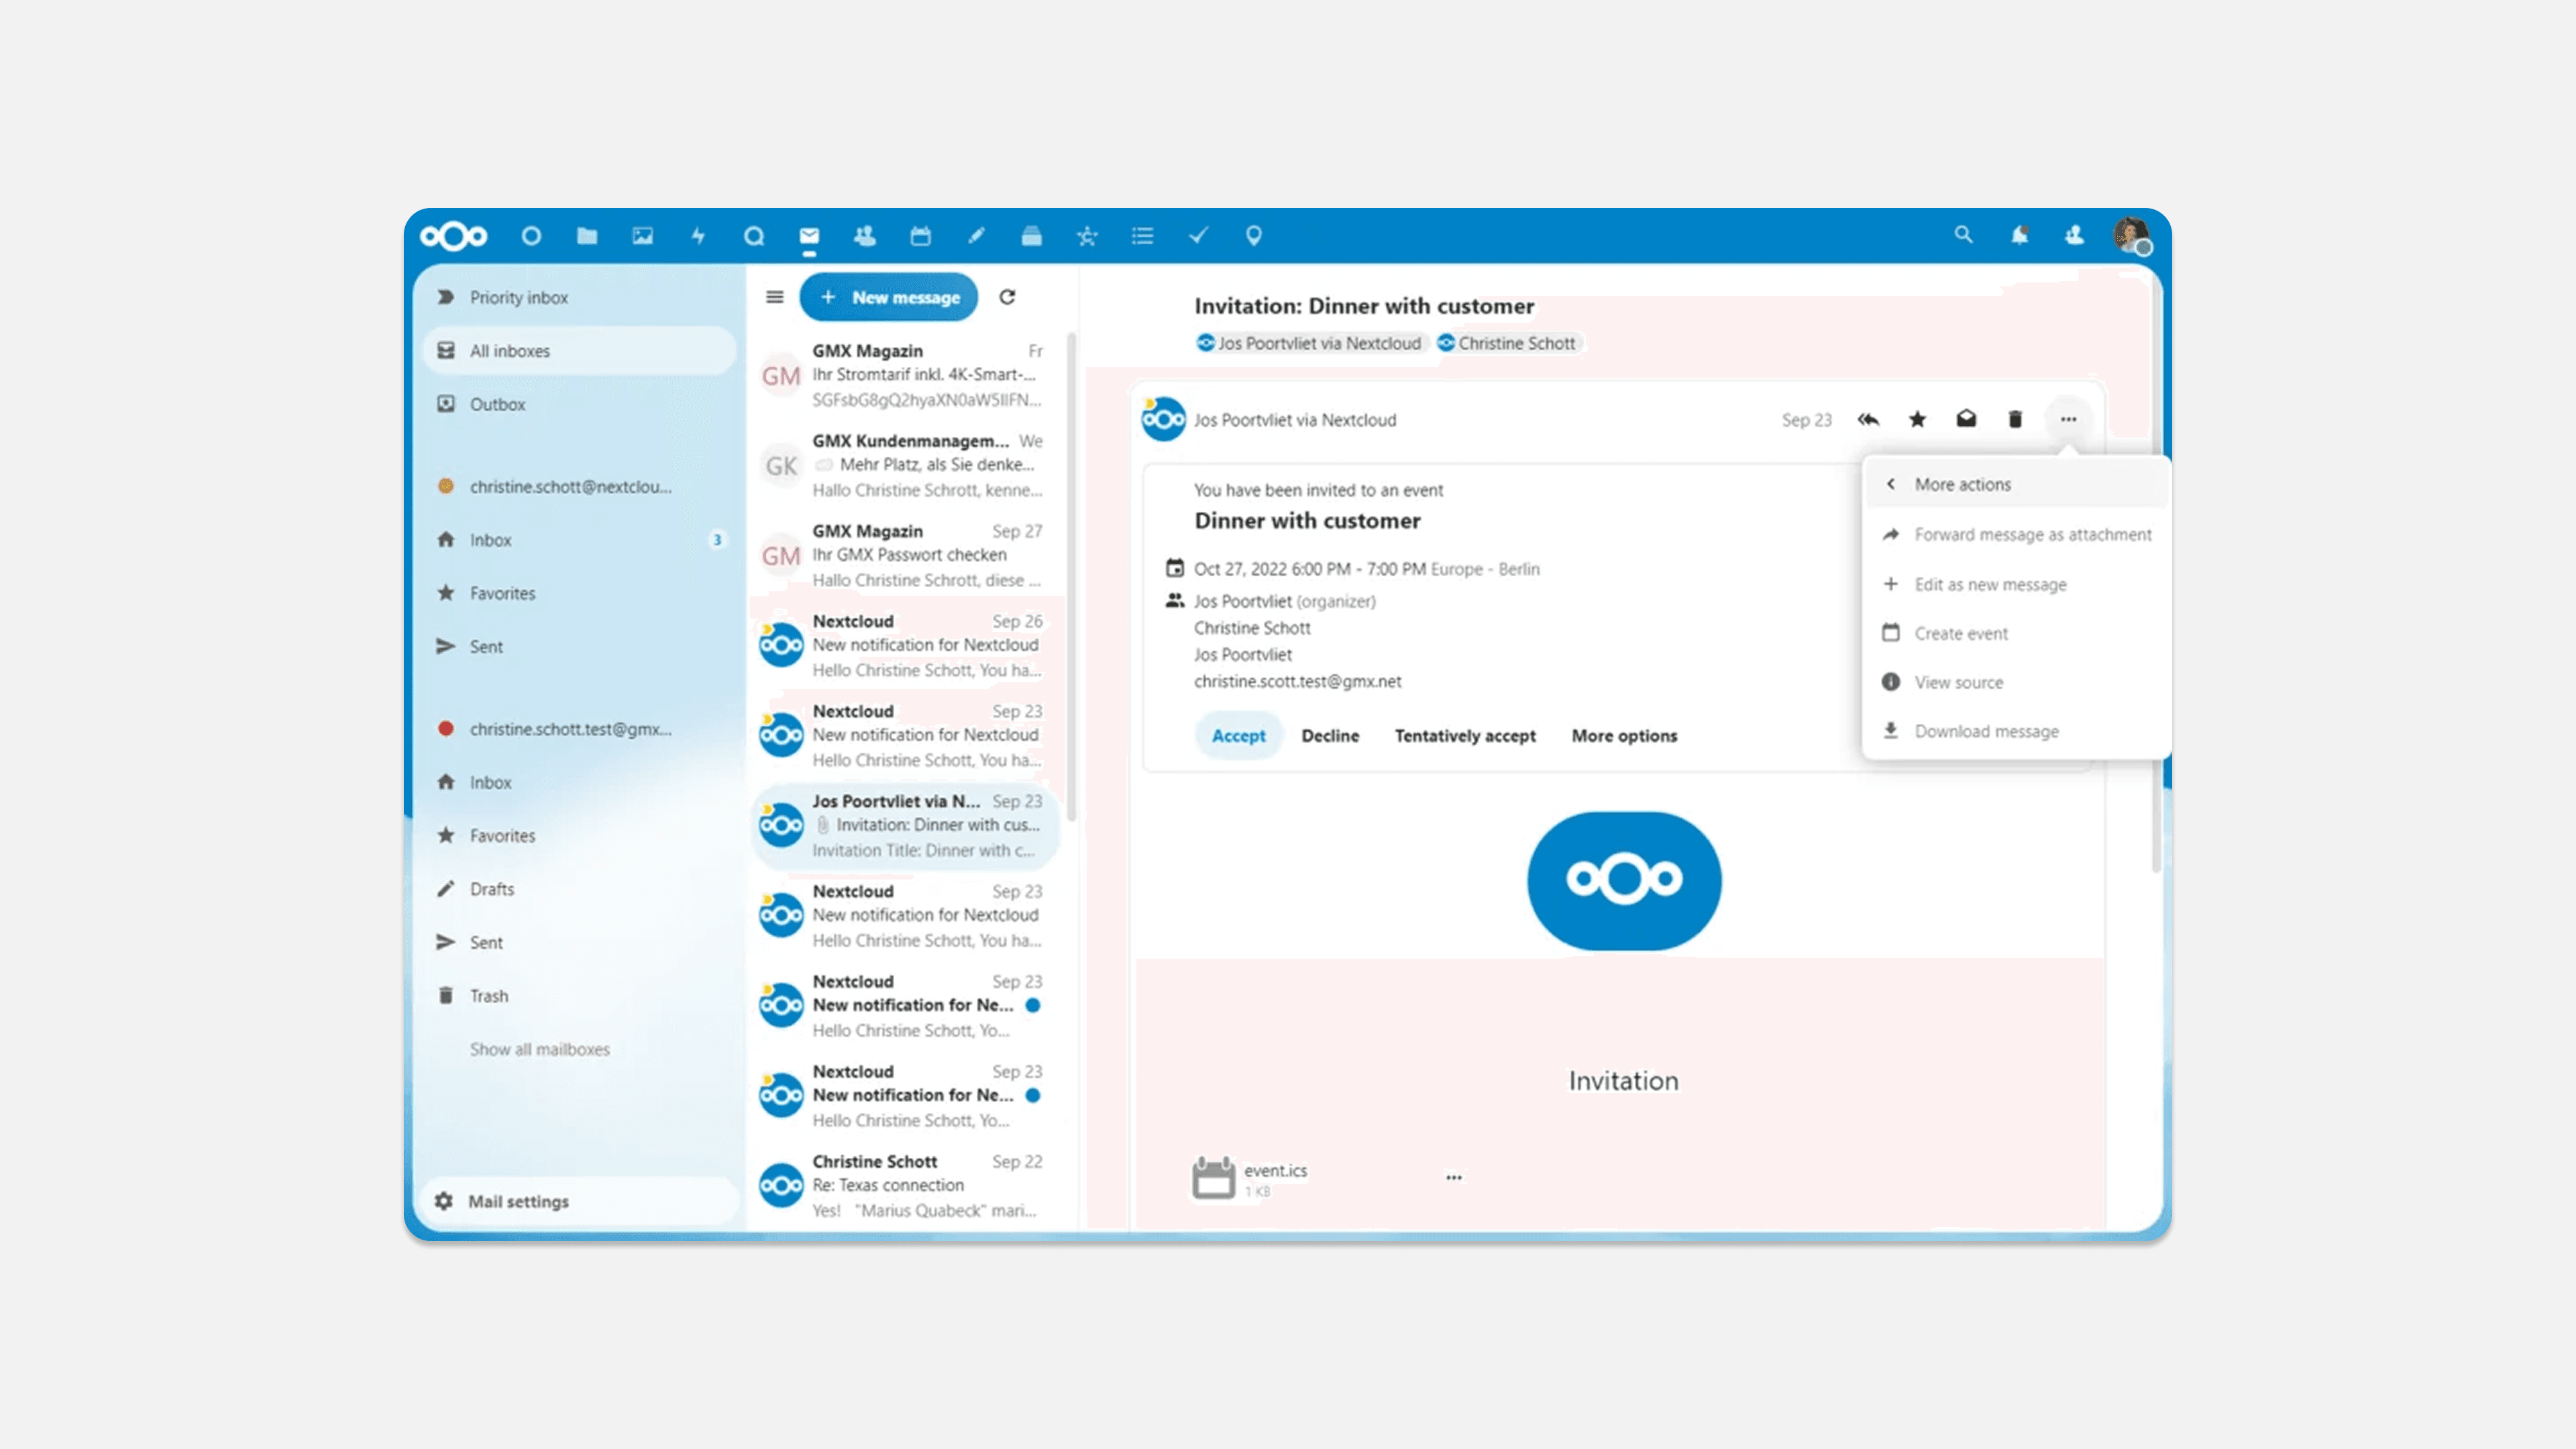Viewport: 2576px width, 1449px height.
Task: Select christine.schott@nextclou... account
Action: tap(580, 486)
